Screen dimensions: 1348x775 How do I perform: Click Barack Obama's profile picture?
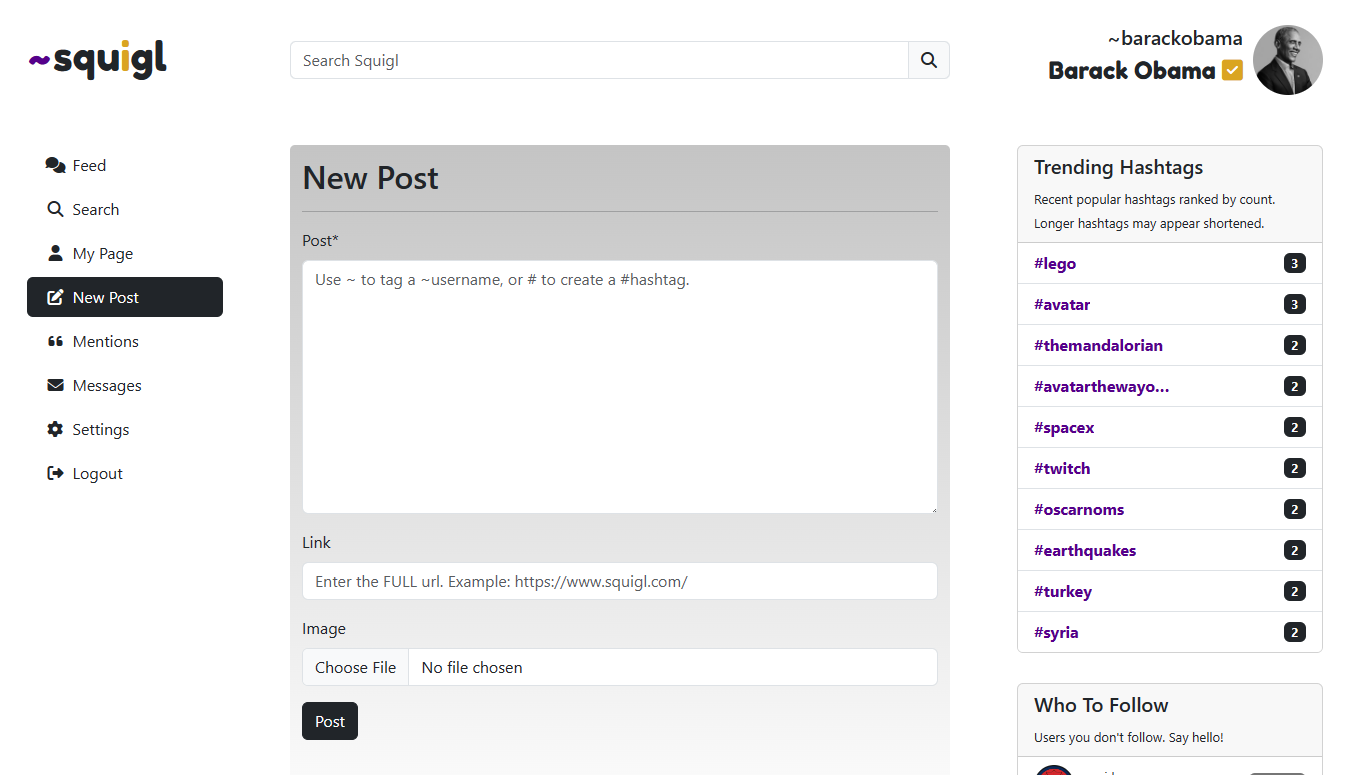tap(1287, 60)
